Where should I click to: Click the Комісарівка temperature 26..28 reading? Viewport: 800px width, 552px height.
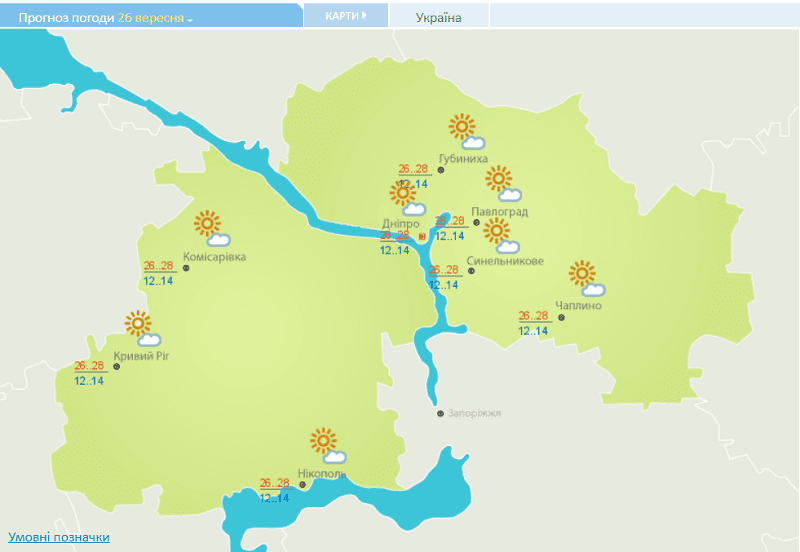[x=158, y=266]
